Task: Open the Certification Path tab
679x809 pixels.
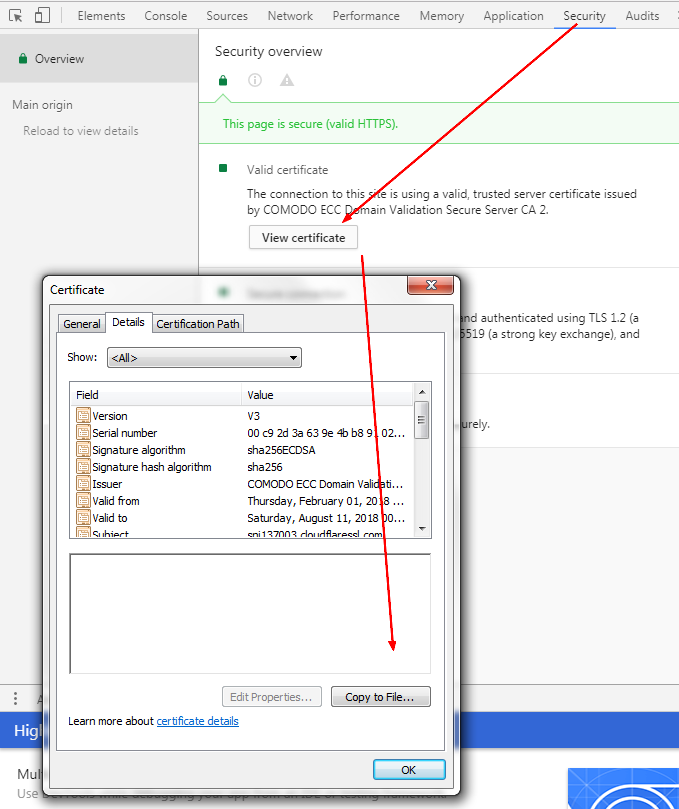Action: coord(198,324)
